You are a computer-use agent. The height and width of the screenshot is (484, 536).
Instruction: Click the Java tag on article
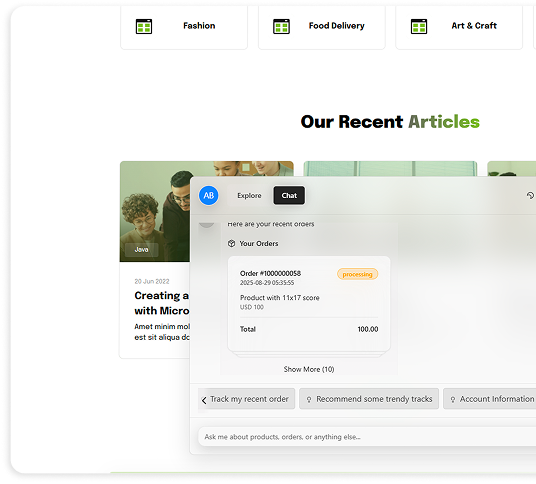(x=142, y=250)
